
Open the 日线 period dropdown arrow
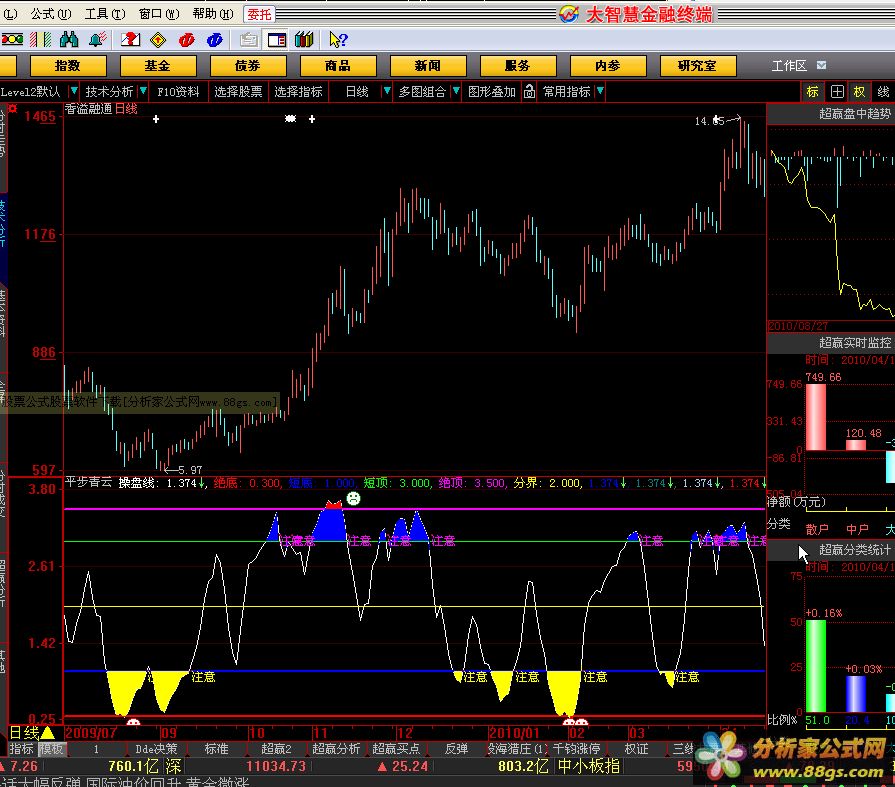[386, 91]
